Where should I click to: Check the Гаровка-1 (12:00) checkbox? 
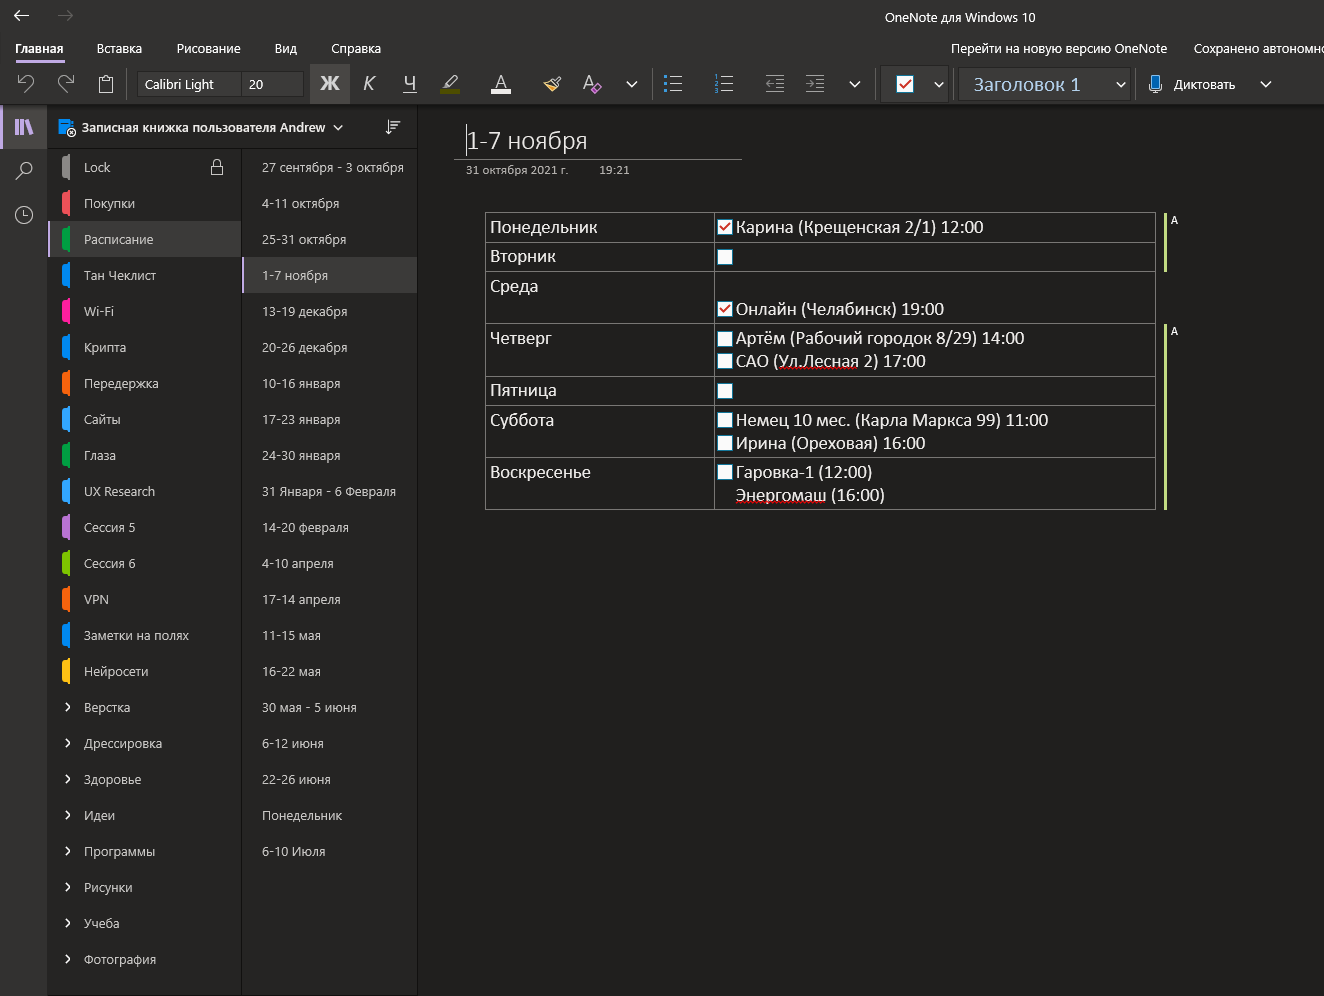coord(725,472)
